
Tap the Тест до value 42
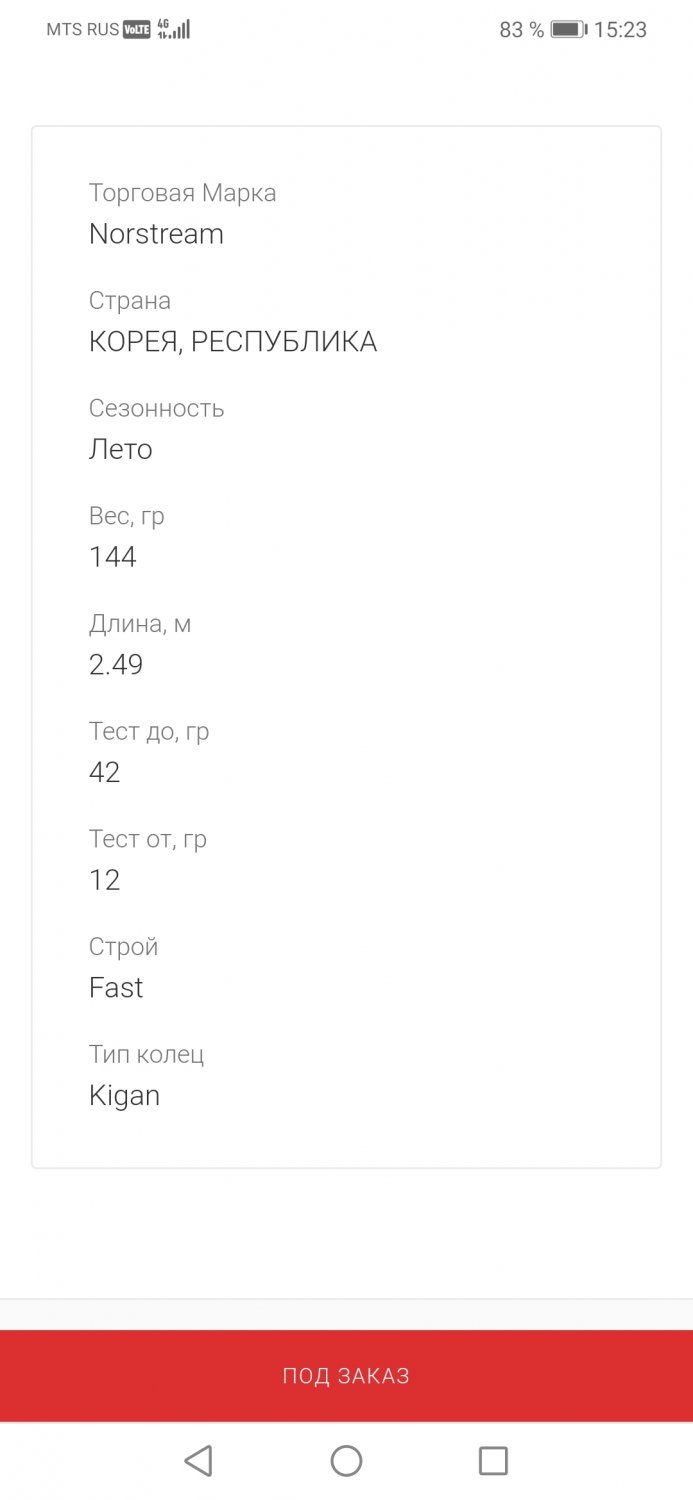[105, 772]
